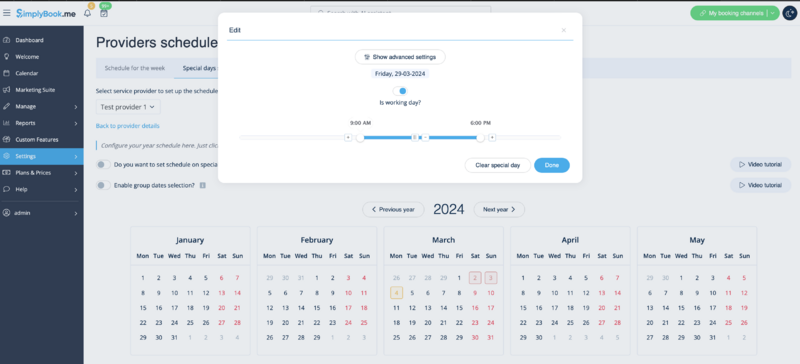Close the Edit dialog with the X

564,30
